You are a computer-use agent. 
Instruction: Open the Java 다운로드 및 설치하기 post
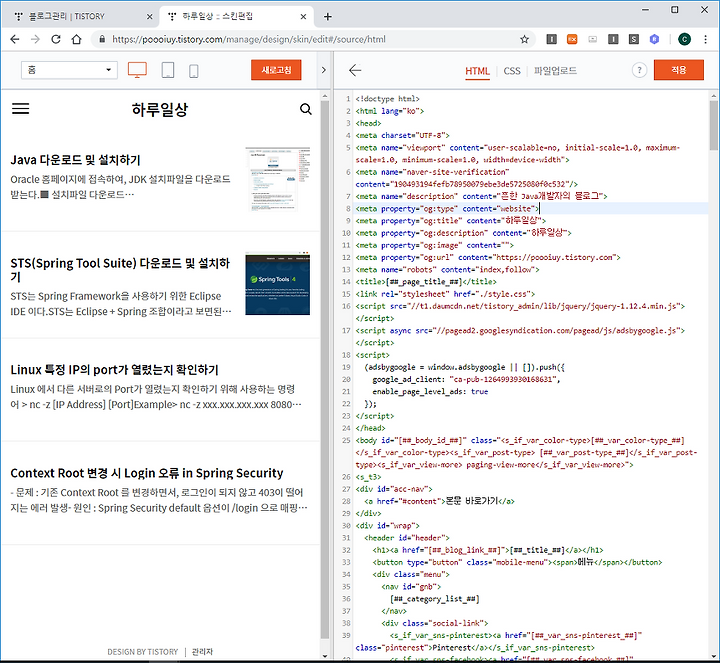[75, 160]
